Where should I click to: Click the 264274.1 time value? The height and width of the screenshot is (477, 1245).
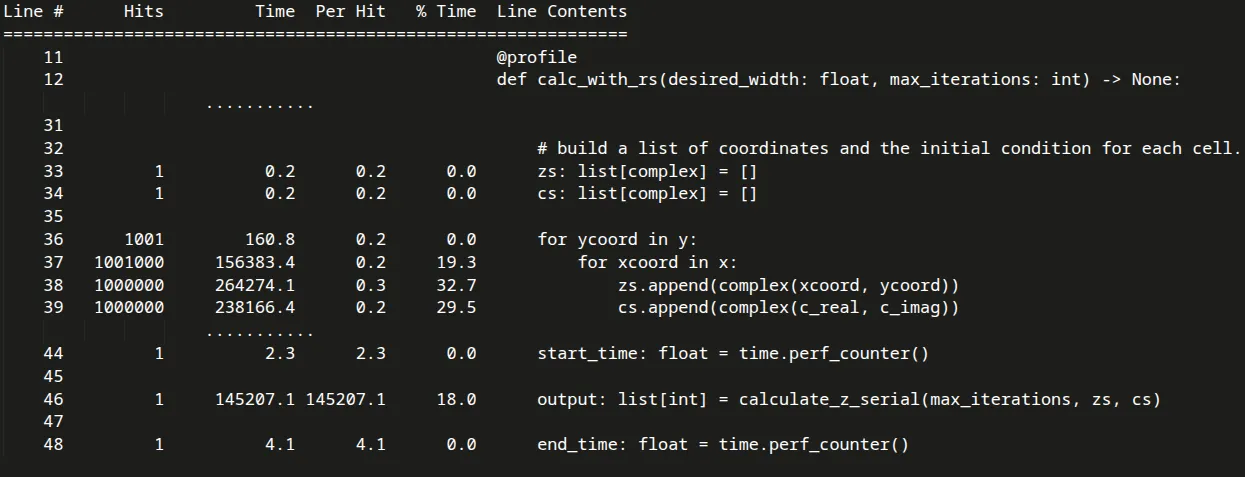(x=255, y=285)
